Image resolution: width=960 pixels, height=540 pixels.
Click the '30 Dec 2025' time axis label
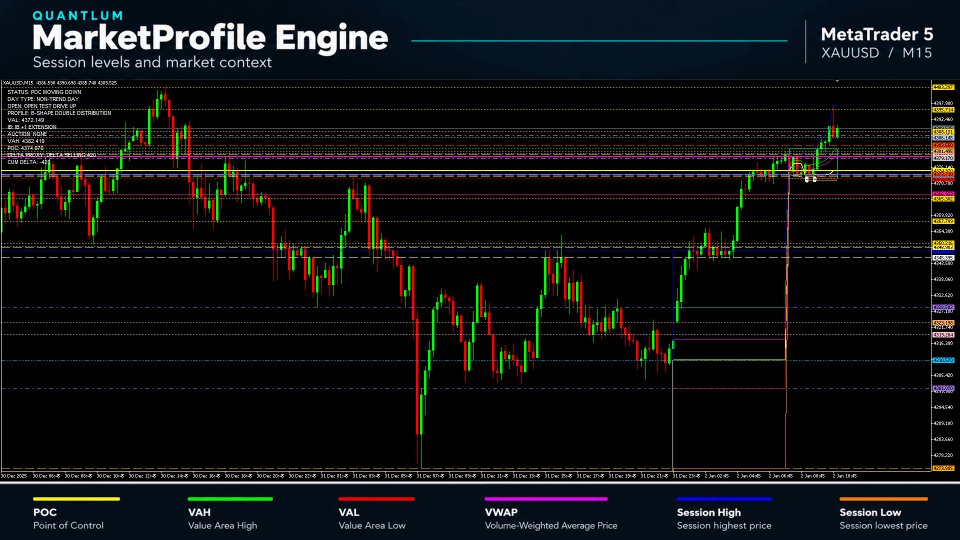pyautogui.click(x=13, y=475)
